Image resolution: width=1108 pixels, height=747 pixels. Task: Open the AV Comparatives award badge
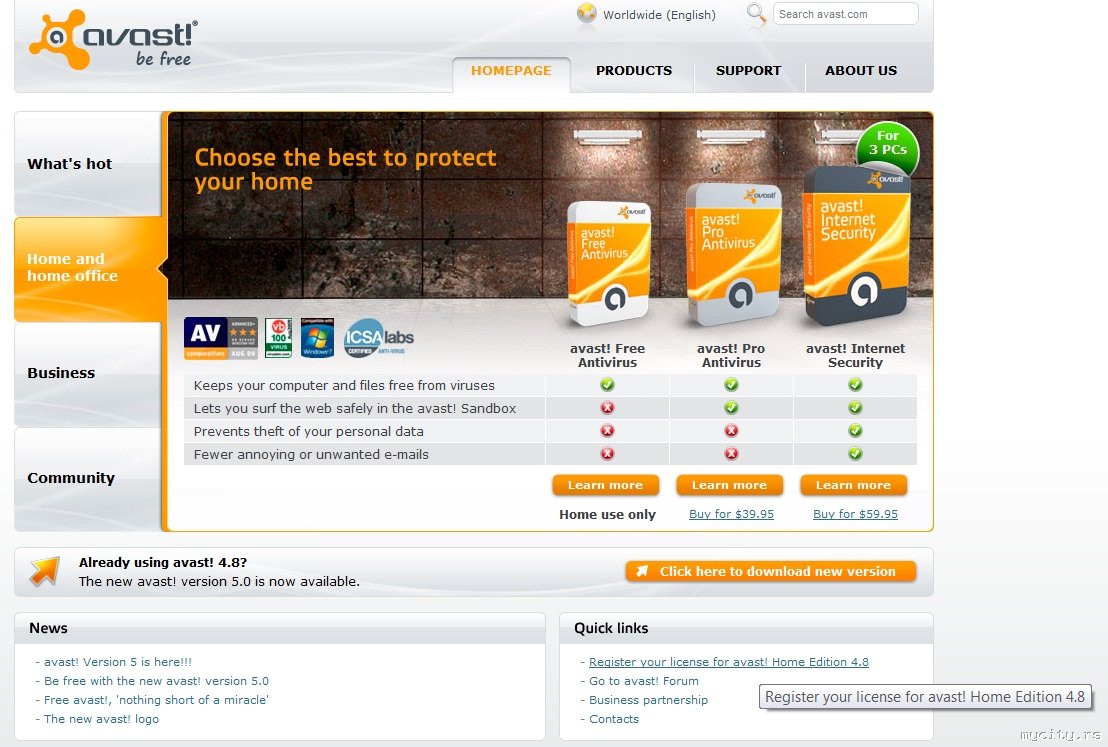220,338
